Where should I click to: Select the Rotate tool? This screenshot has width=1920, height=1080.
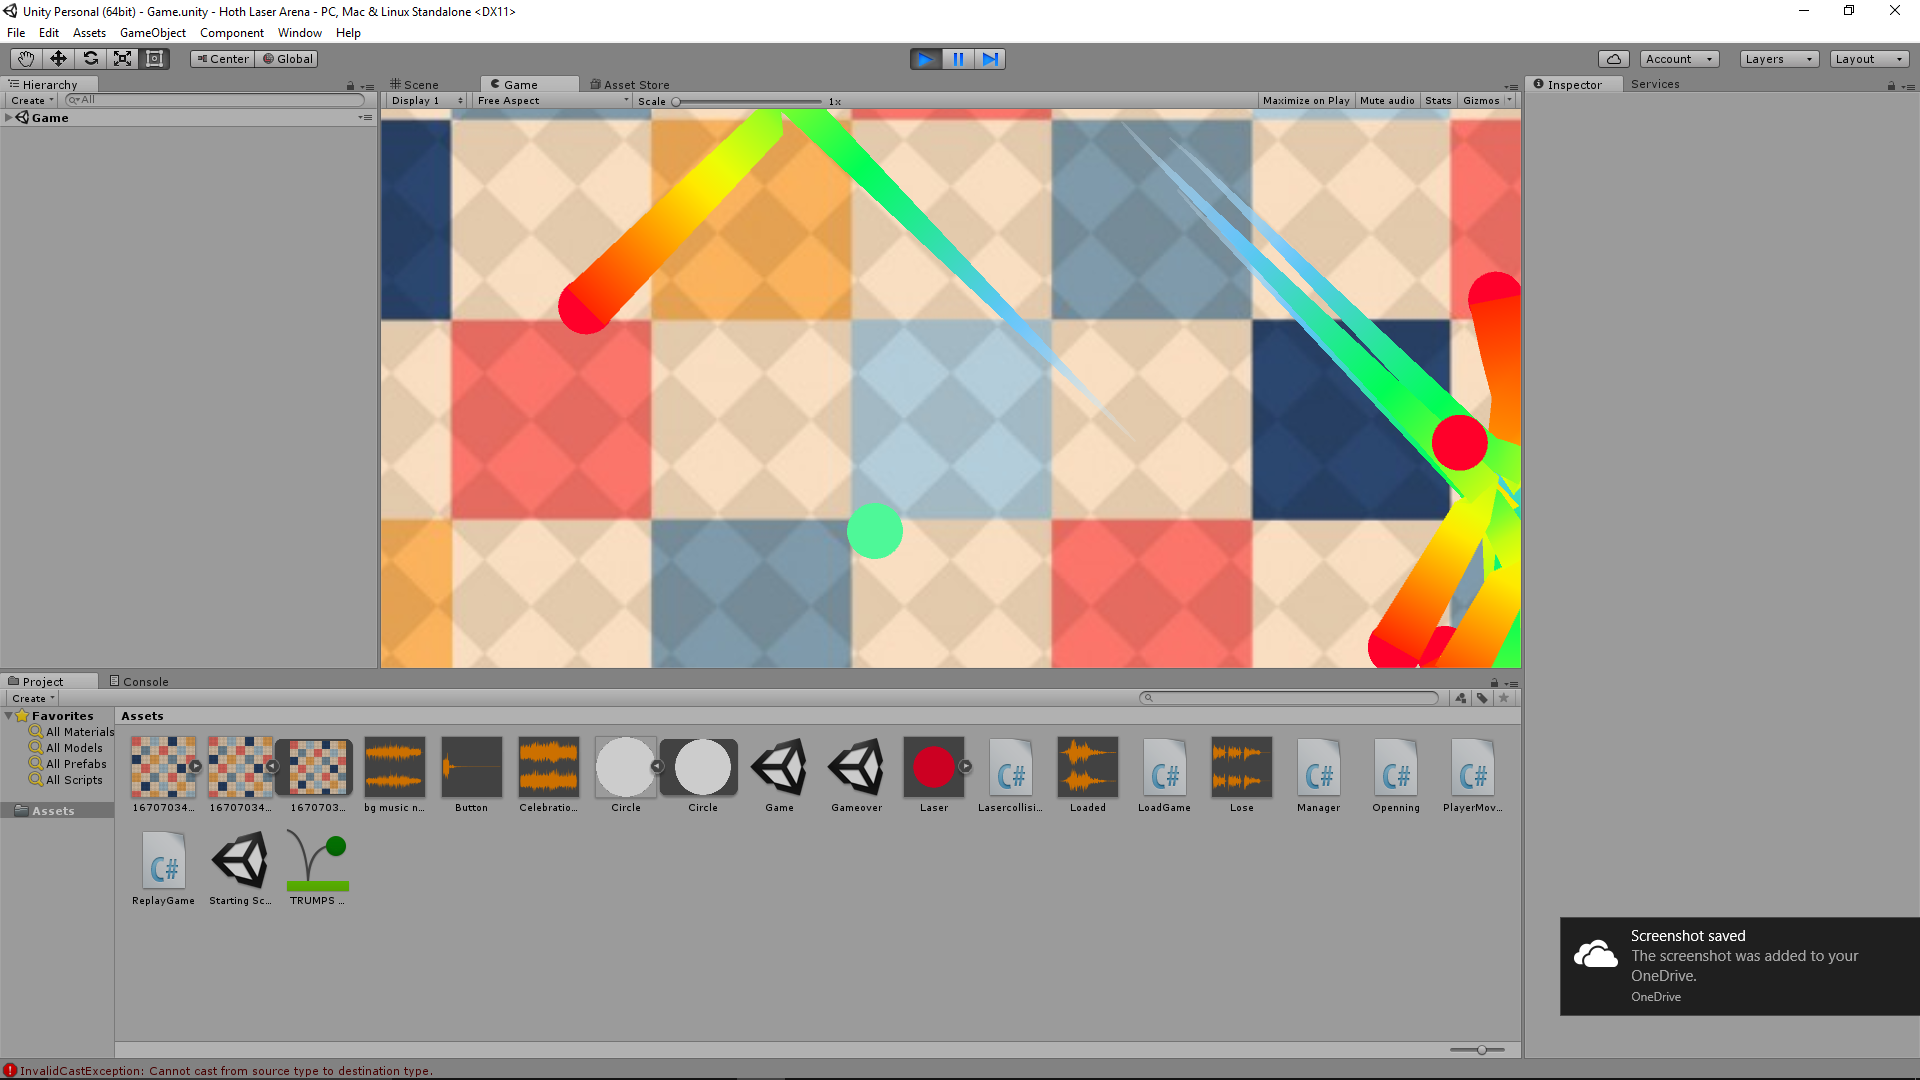click(x=90, y=59)
